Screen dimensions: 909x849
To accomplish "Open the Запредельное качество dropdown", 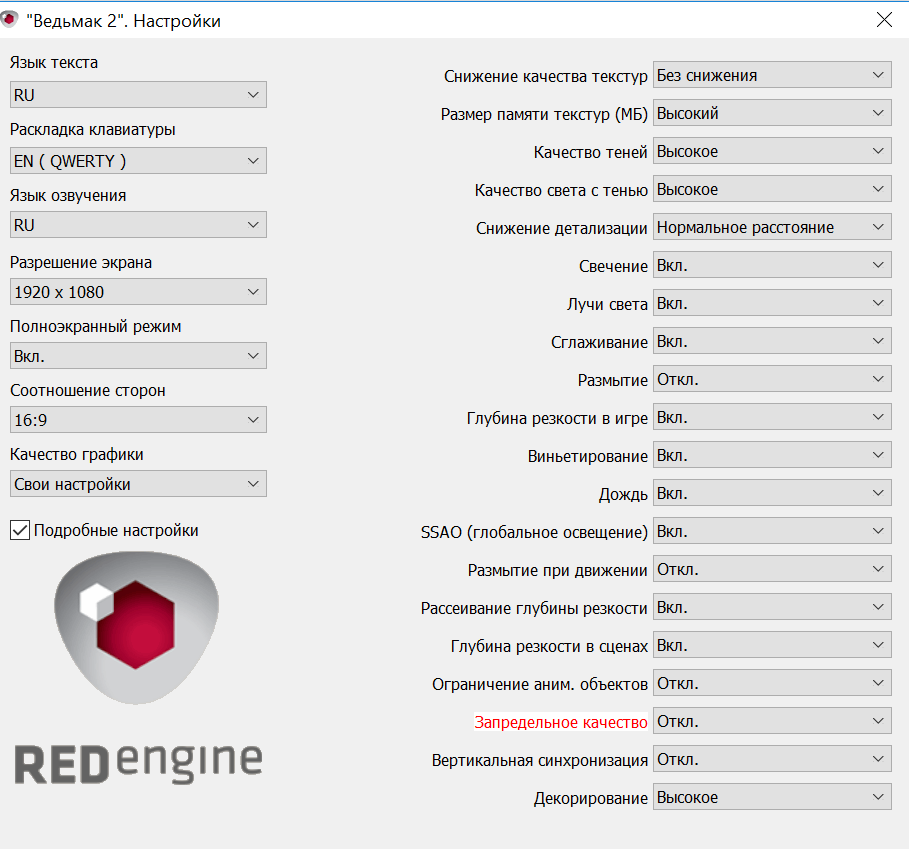I will [772, 722].
